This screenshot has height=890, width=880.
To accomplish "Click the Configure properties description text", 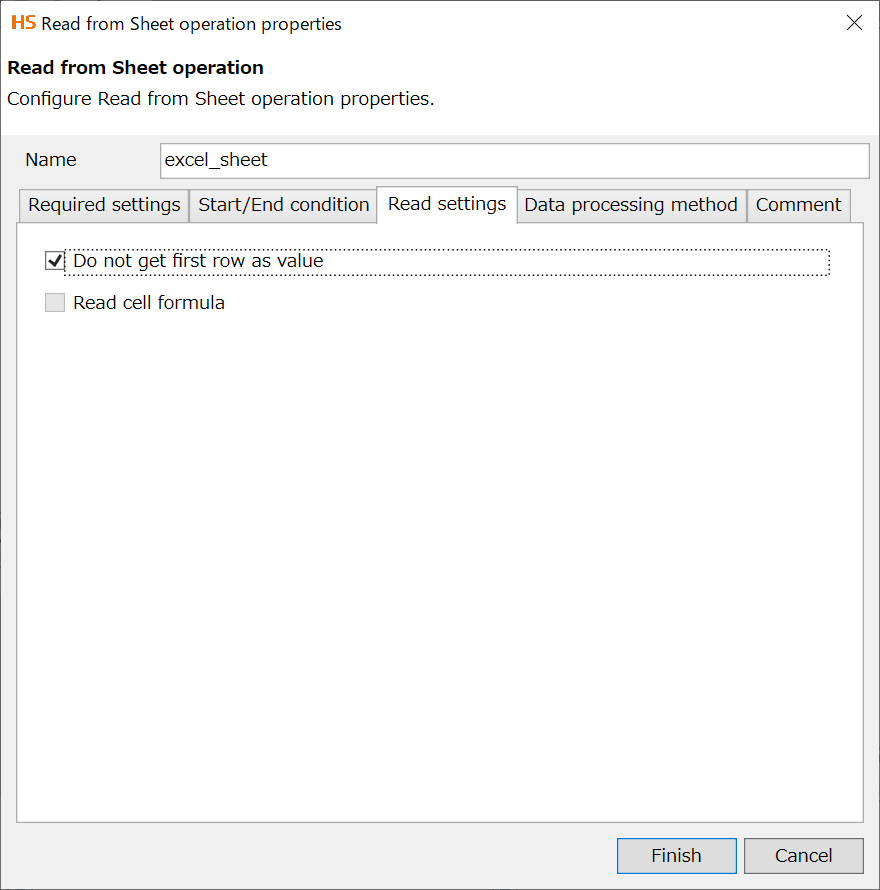I will click(x=220, y=99).
